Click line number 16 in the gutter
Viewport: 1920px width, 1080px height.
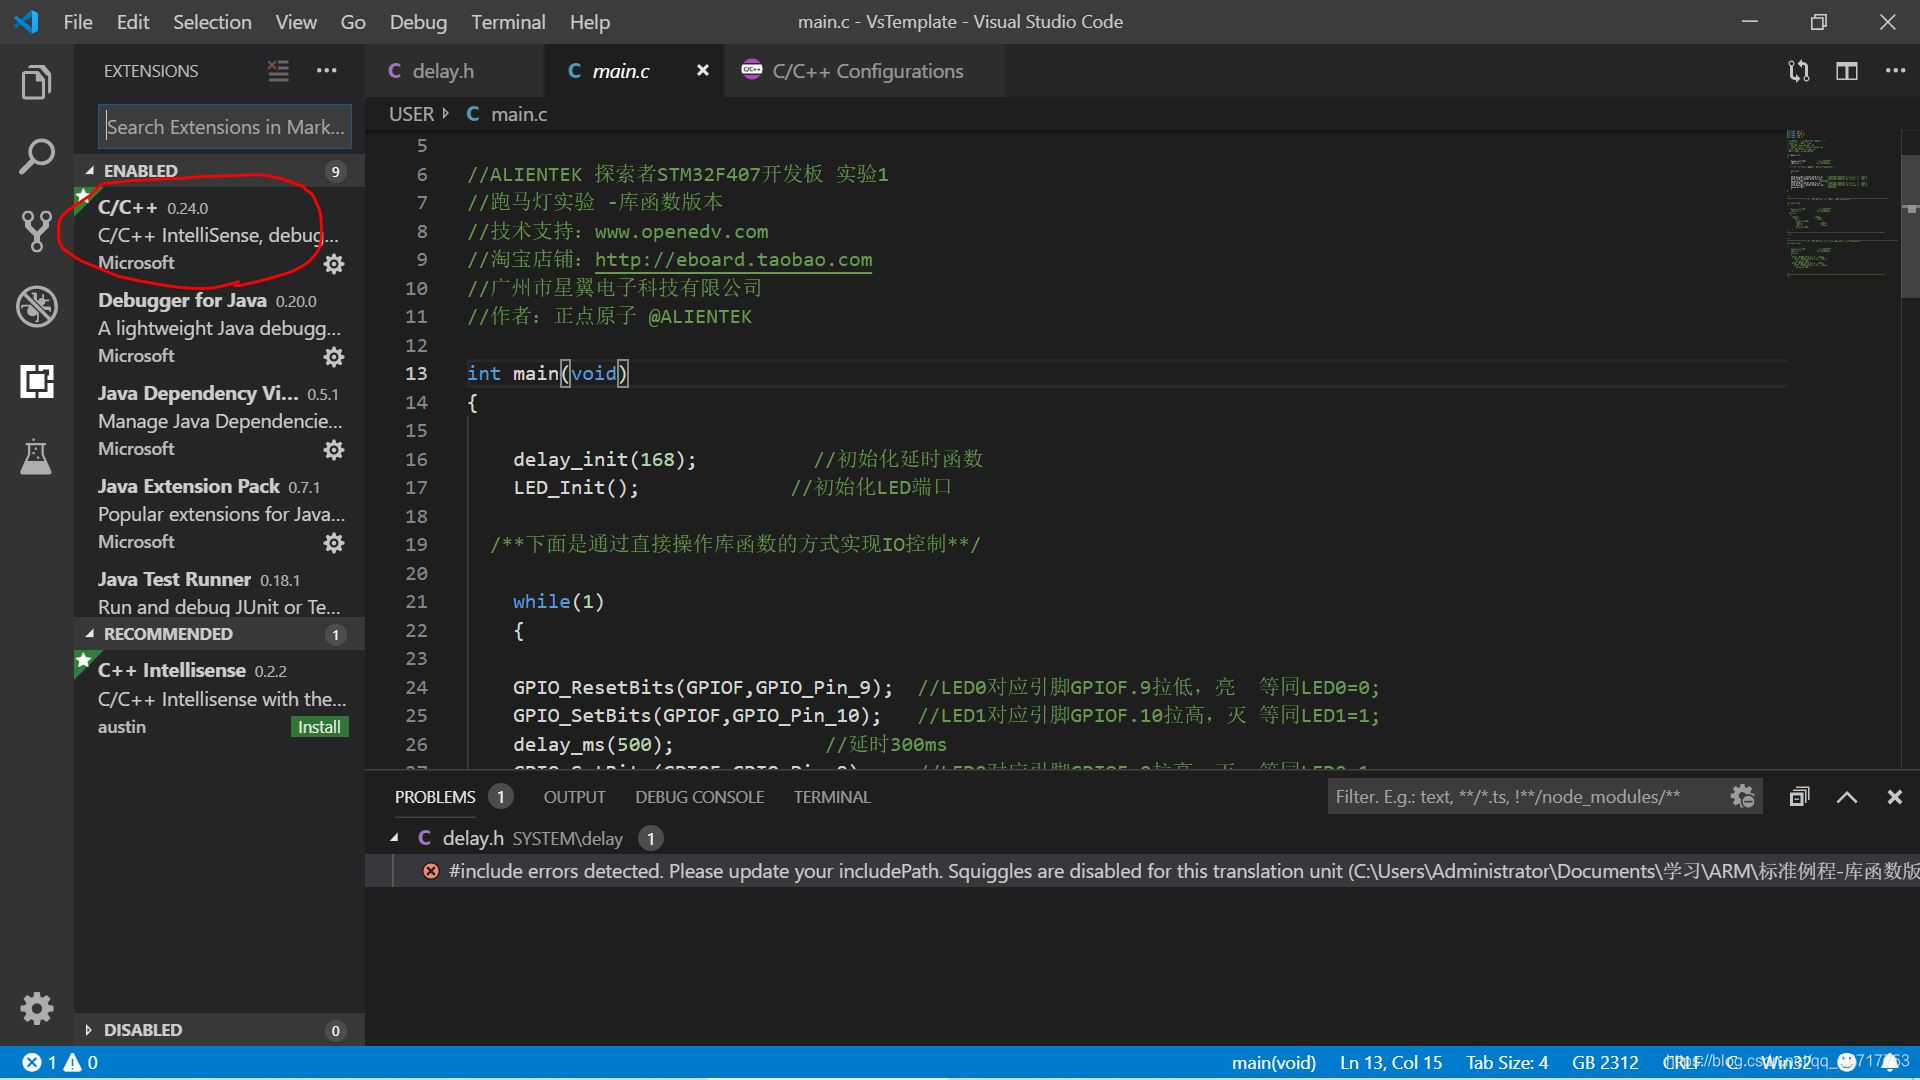point(416,459)
